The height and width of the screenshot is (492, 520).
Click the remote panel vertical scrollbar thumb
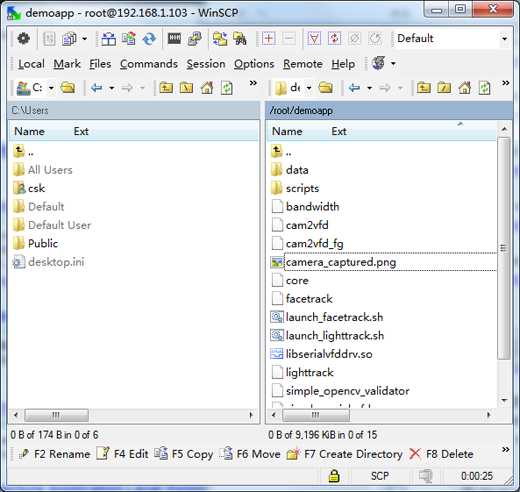(x=504, y=248)
